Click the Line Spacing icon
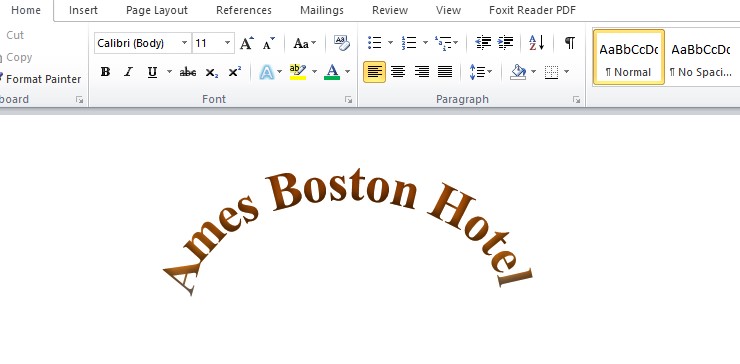The height and width of the screenshot is (364, 740). [477, 72]
